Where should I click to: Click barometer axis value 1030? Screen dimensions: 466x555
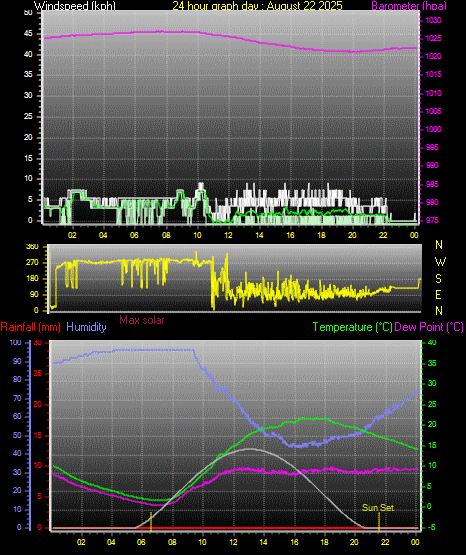[433, 20]
